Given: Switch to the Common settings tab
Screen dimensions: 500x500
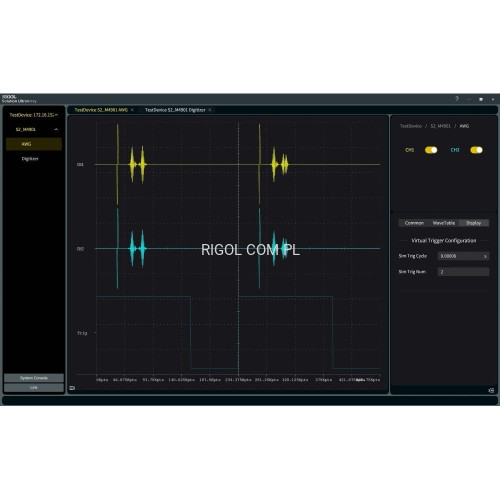Looking at the screenshot, I should [414, 223].
